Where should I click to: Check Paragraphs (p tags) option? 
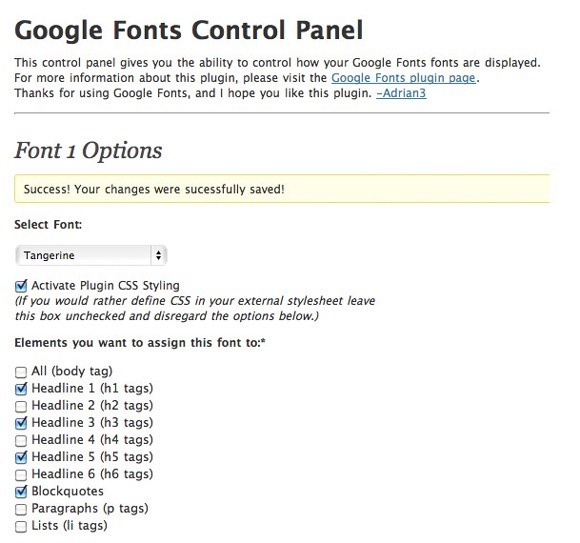tap(21, 509)
